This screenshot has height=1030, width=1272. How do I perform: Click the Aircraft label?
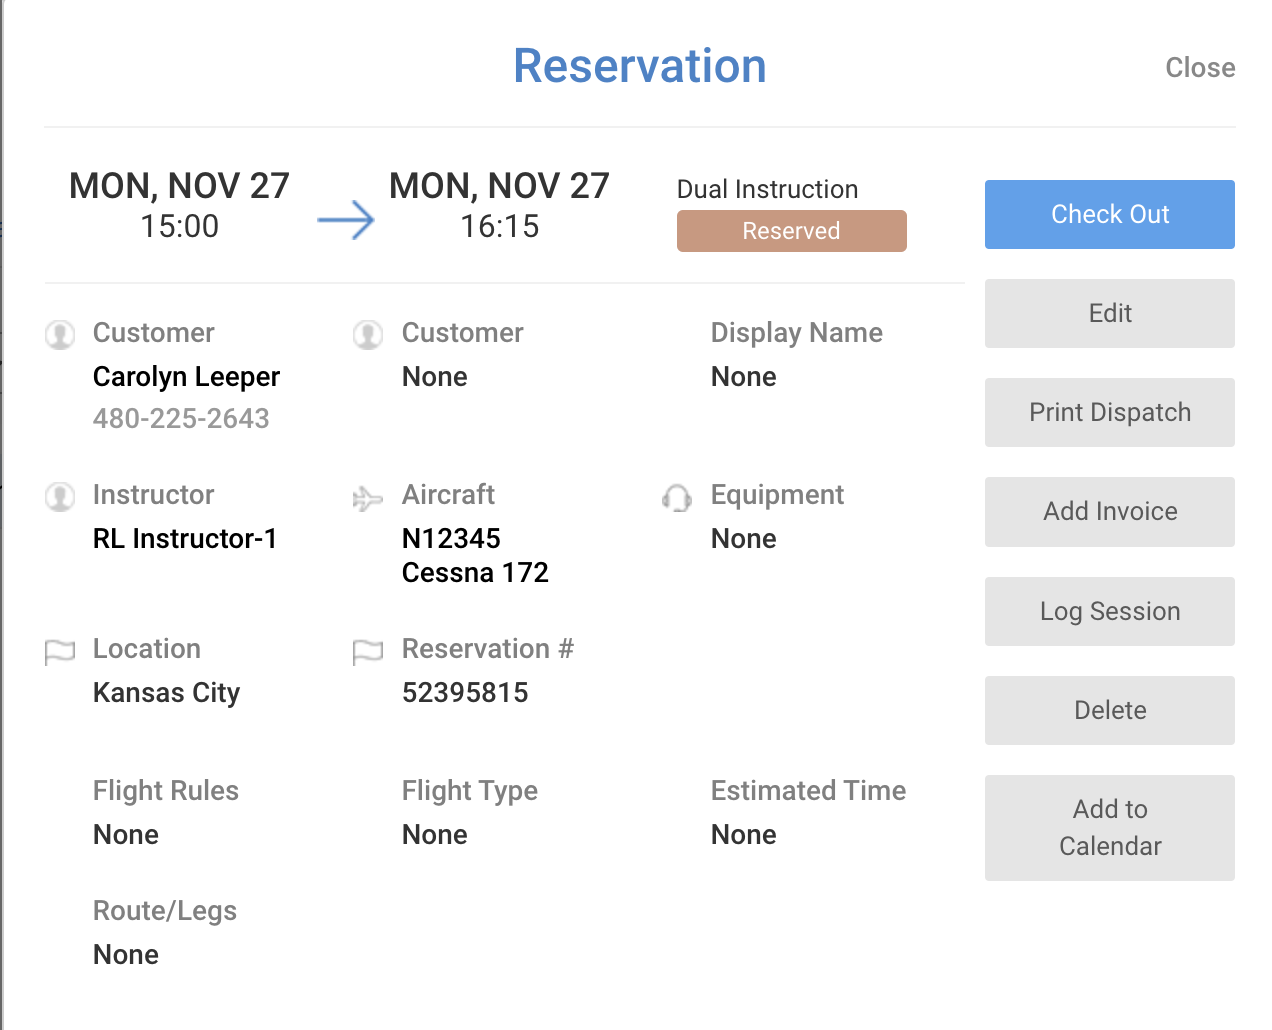(x=448, y=495)
